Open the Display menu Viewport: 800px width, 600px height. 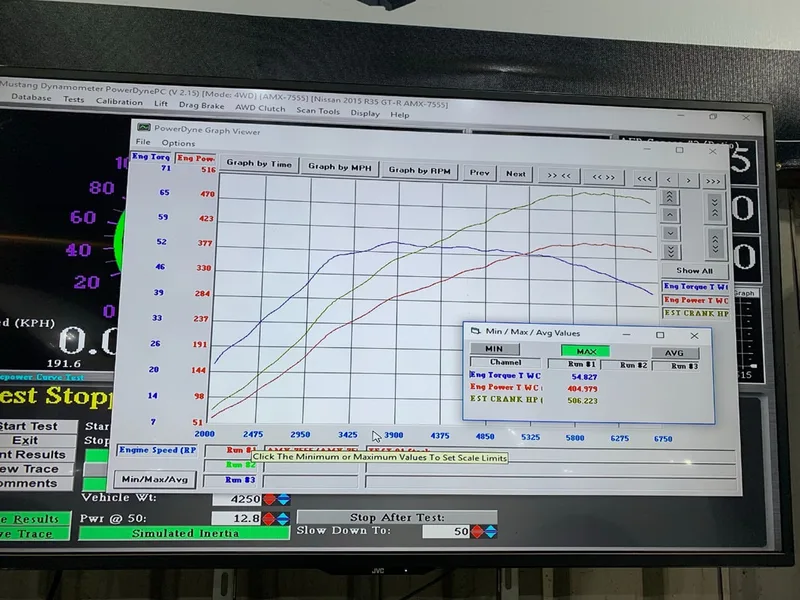pos(365,113)
